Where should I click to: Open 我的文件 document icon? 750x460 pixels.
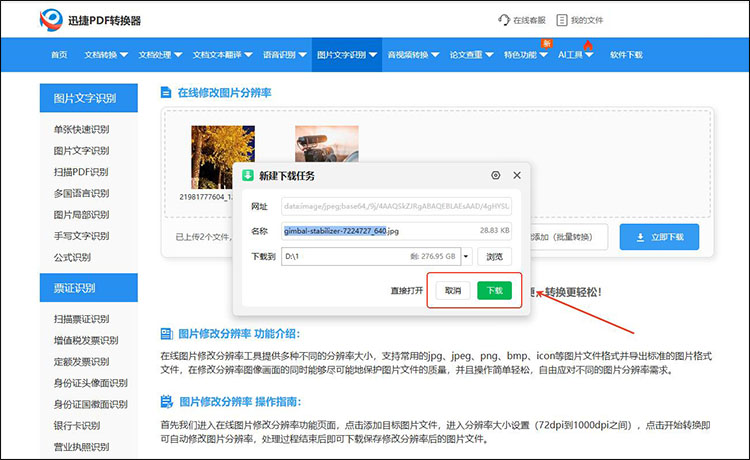[x=562, y=20]
